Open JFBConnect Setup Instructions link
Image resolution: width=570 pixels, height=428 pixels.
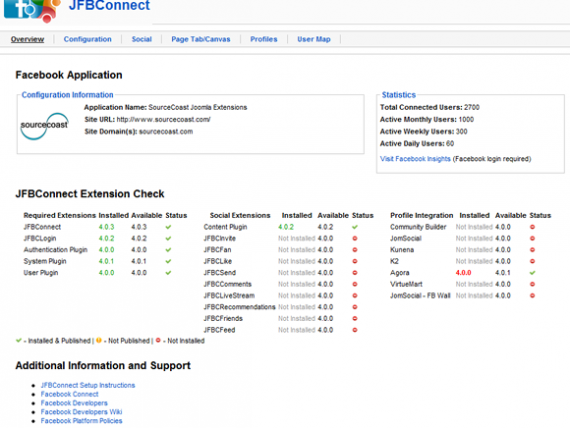(88, 385)
